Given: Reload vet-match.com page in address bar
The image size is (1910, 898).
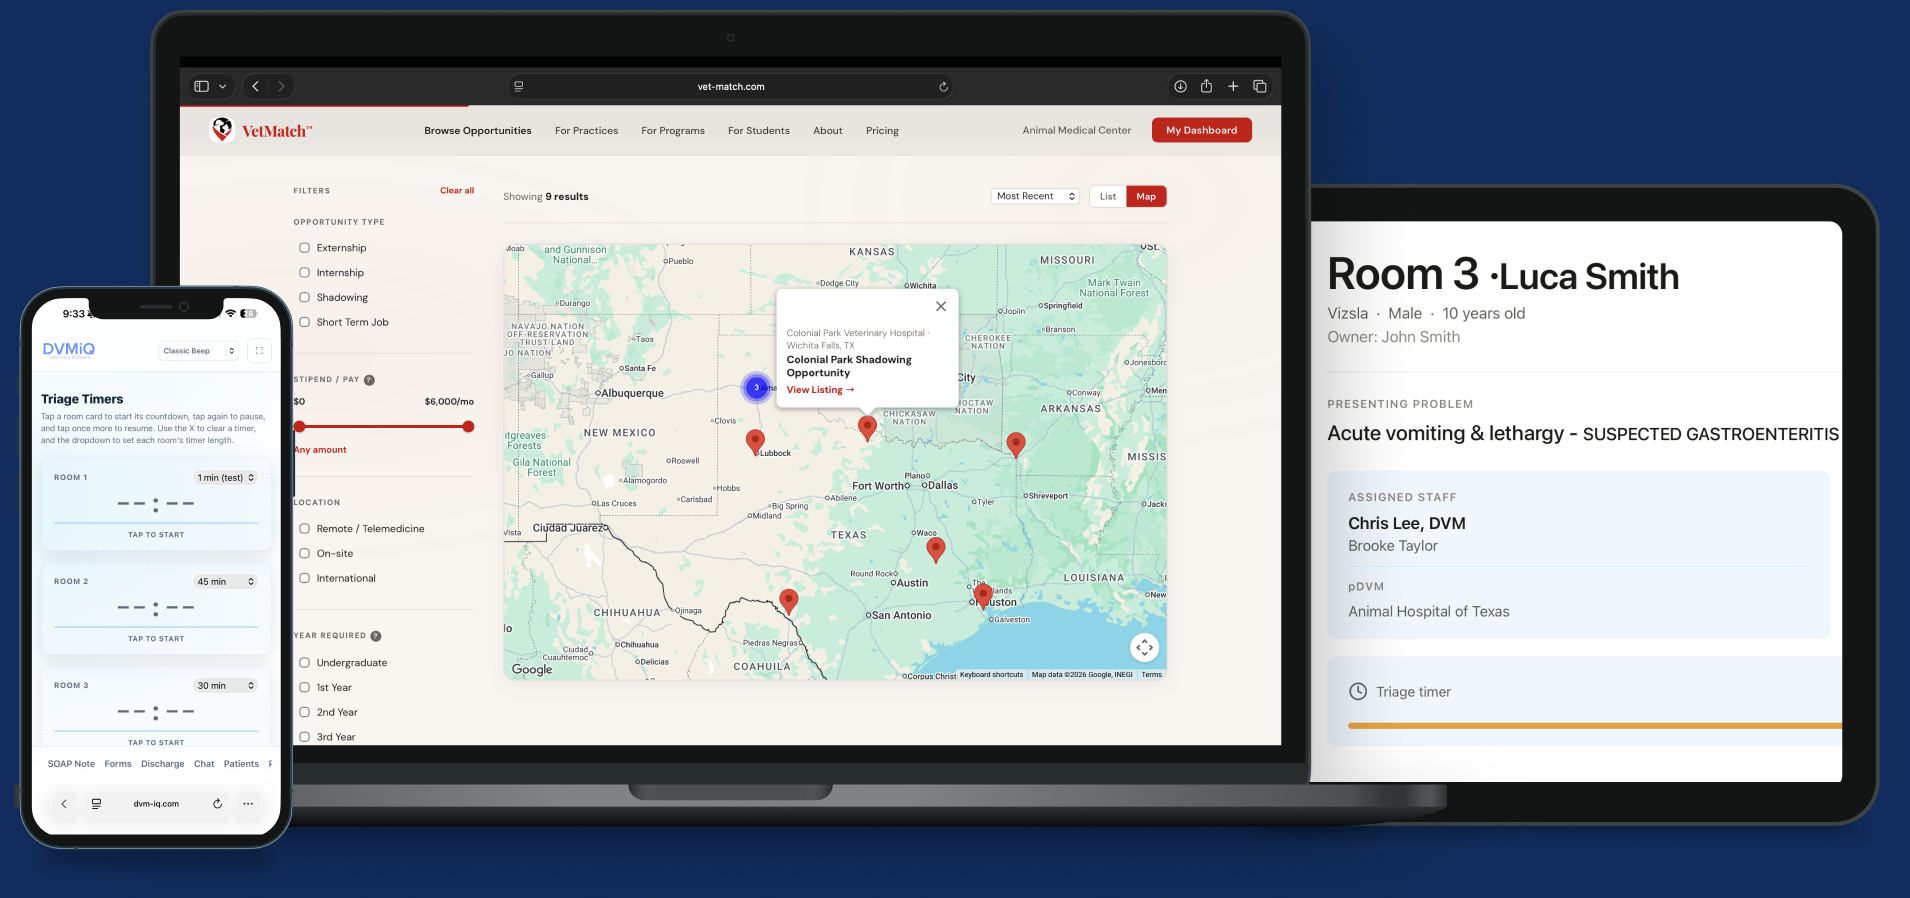Looking at the screenshot, I should 943,87.
